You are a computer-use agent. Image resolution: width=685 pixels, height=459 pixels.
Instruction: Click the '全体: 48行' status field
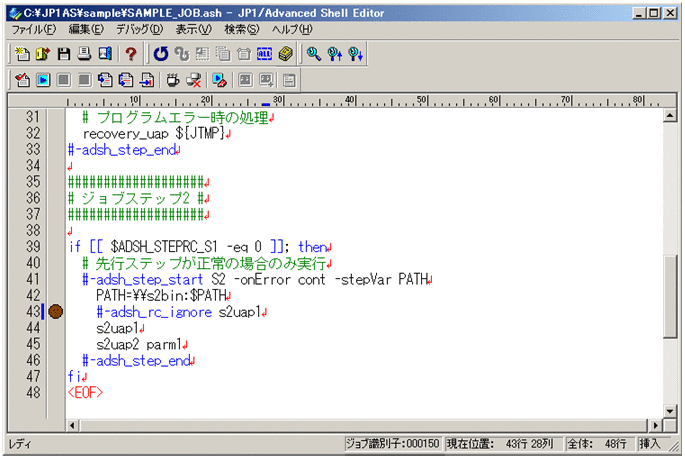[x=600, y=444]
